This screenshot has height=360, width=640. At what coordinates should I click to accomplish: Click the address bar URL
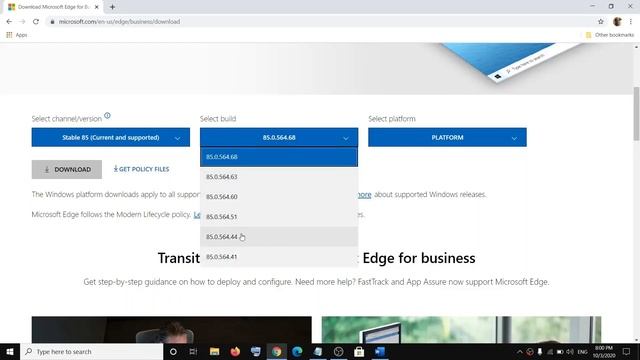point(119,22)
